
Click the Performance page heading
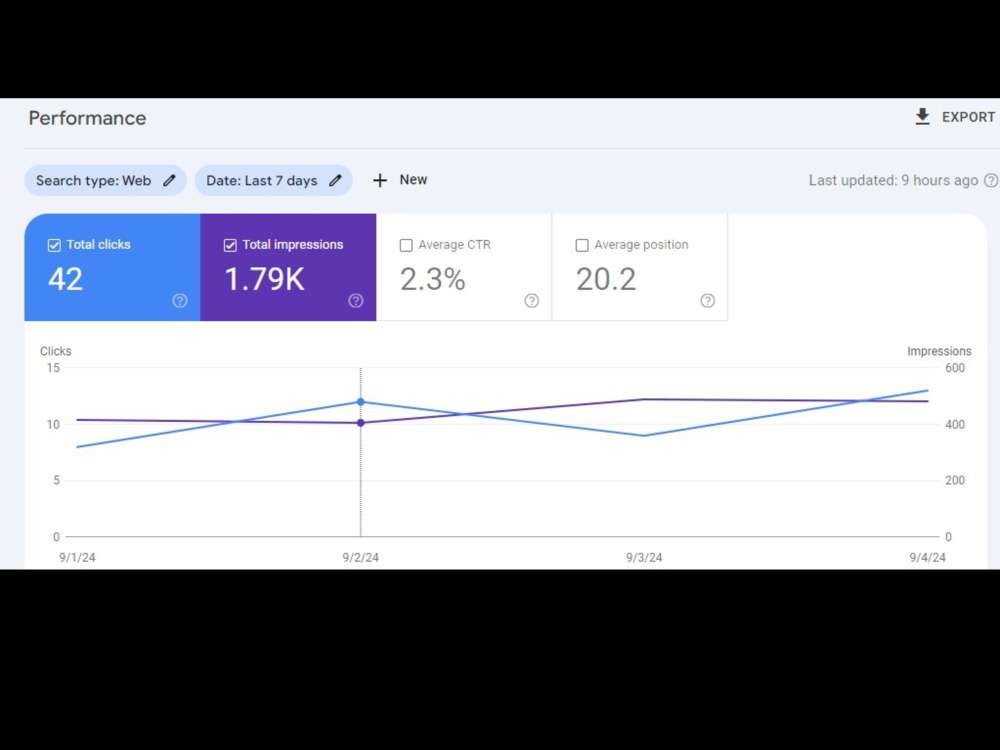pos(87,118)
